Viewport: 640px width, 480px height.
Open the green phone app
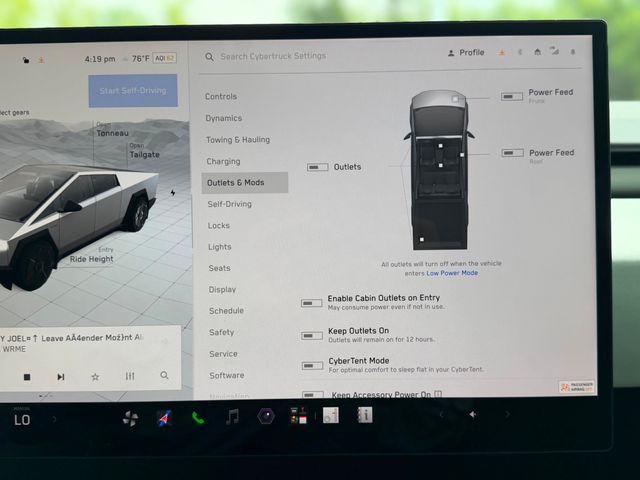tap(198, 418)
